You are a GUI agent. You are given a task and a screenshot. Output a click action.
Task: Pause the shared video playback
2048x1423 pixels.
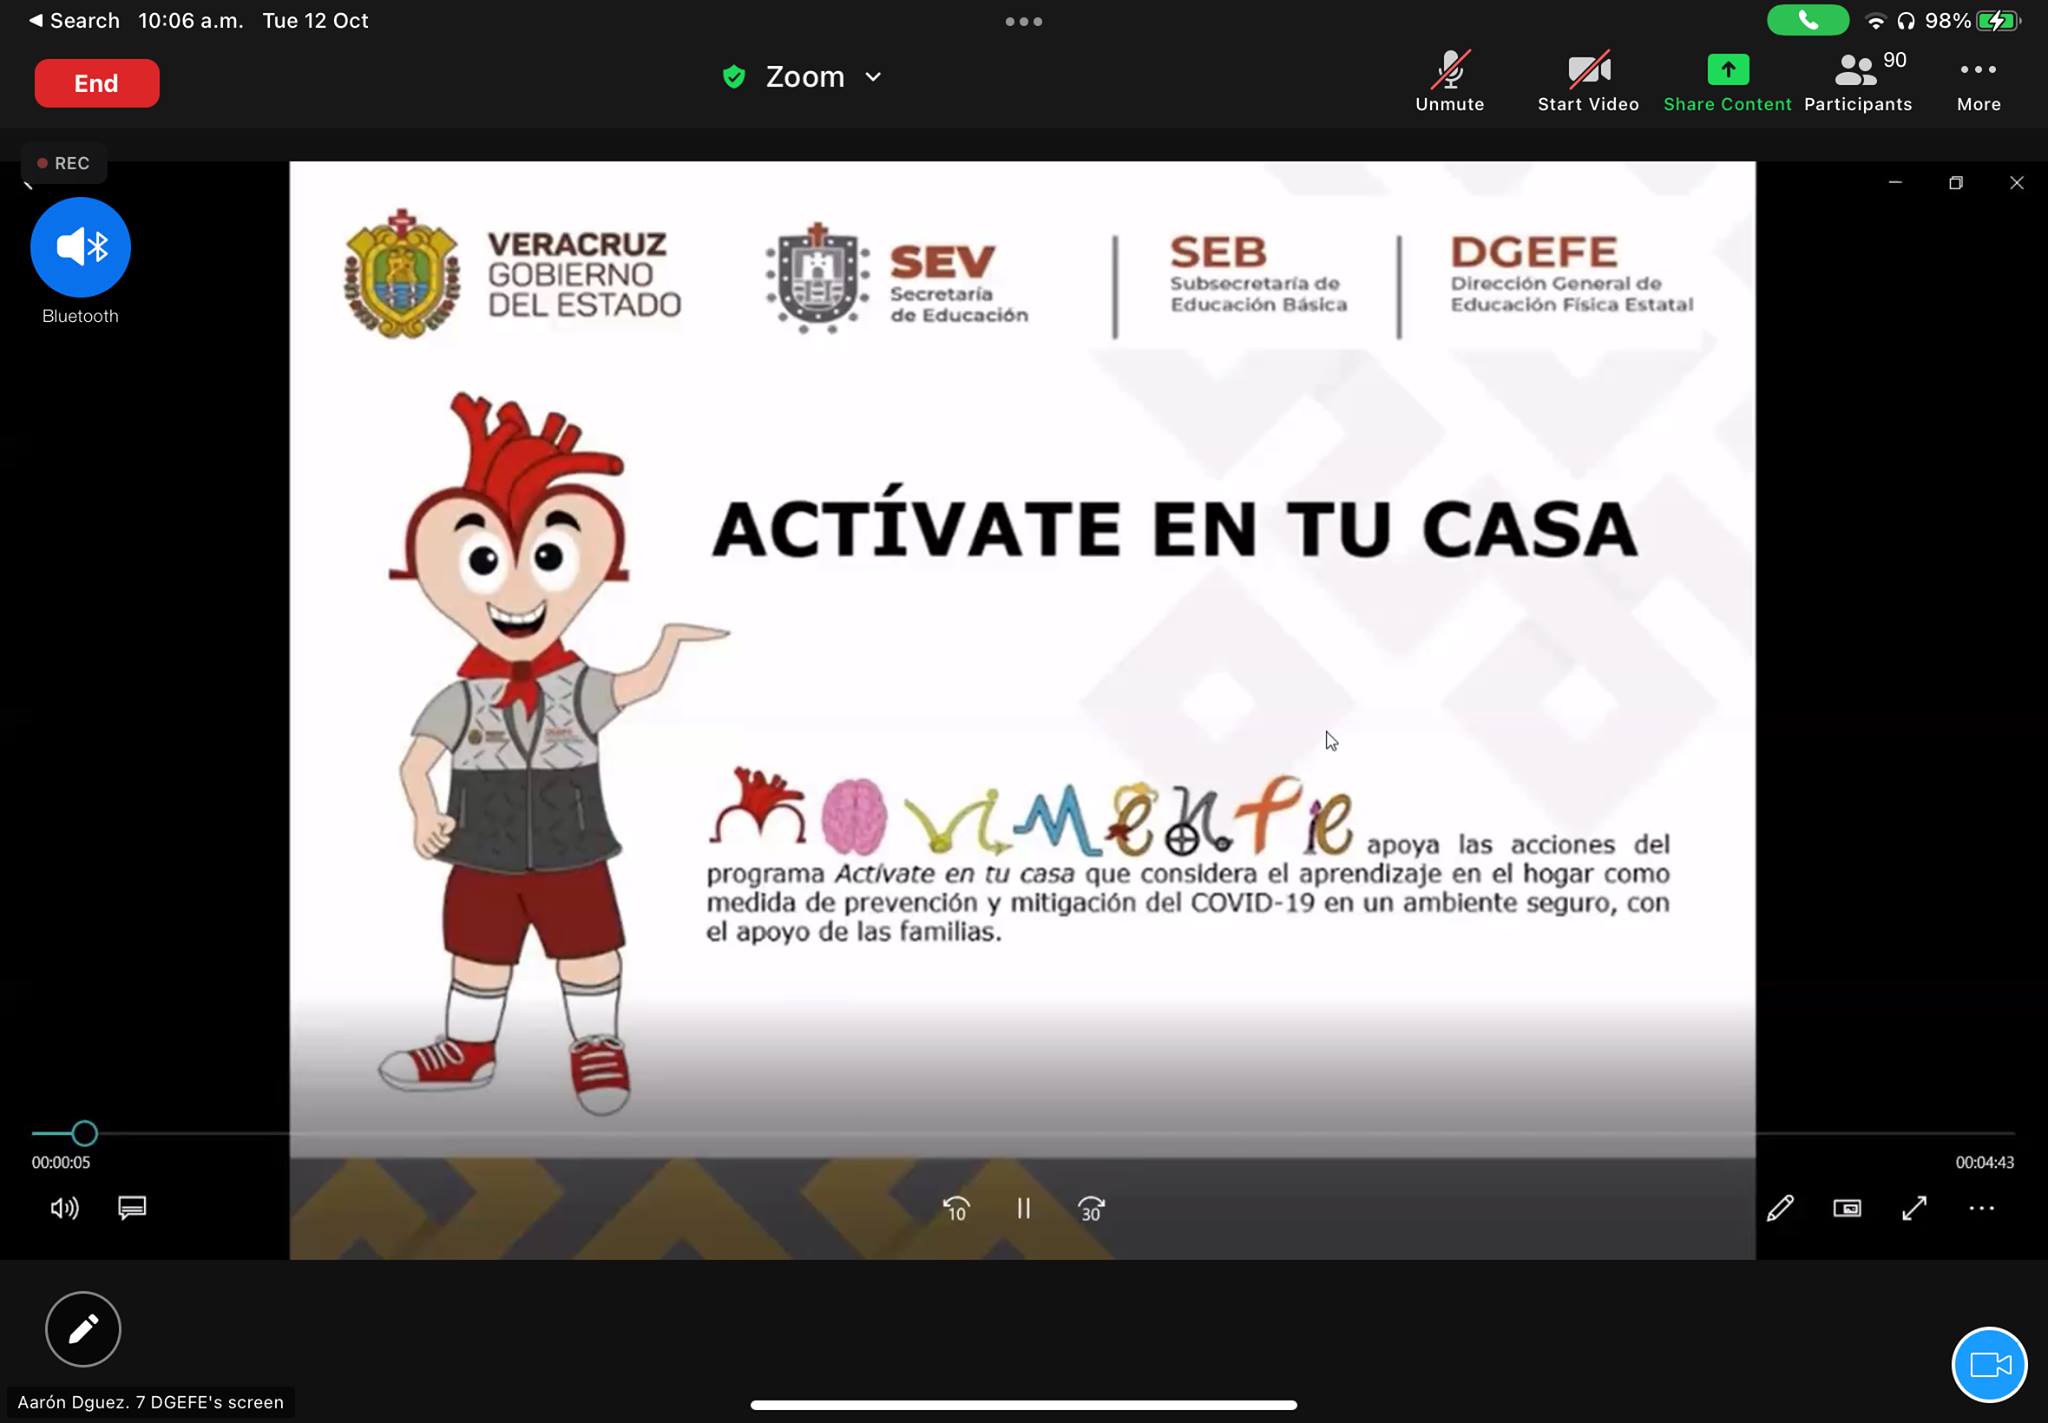tap(1023, 1208)
